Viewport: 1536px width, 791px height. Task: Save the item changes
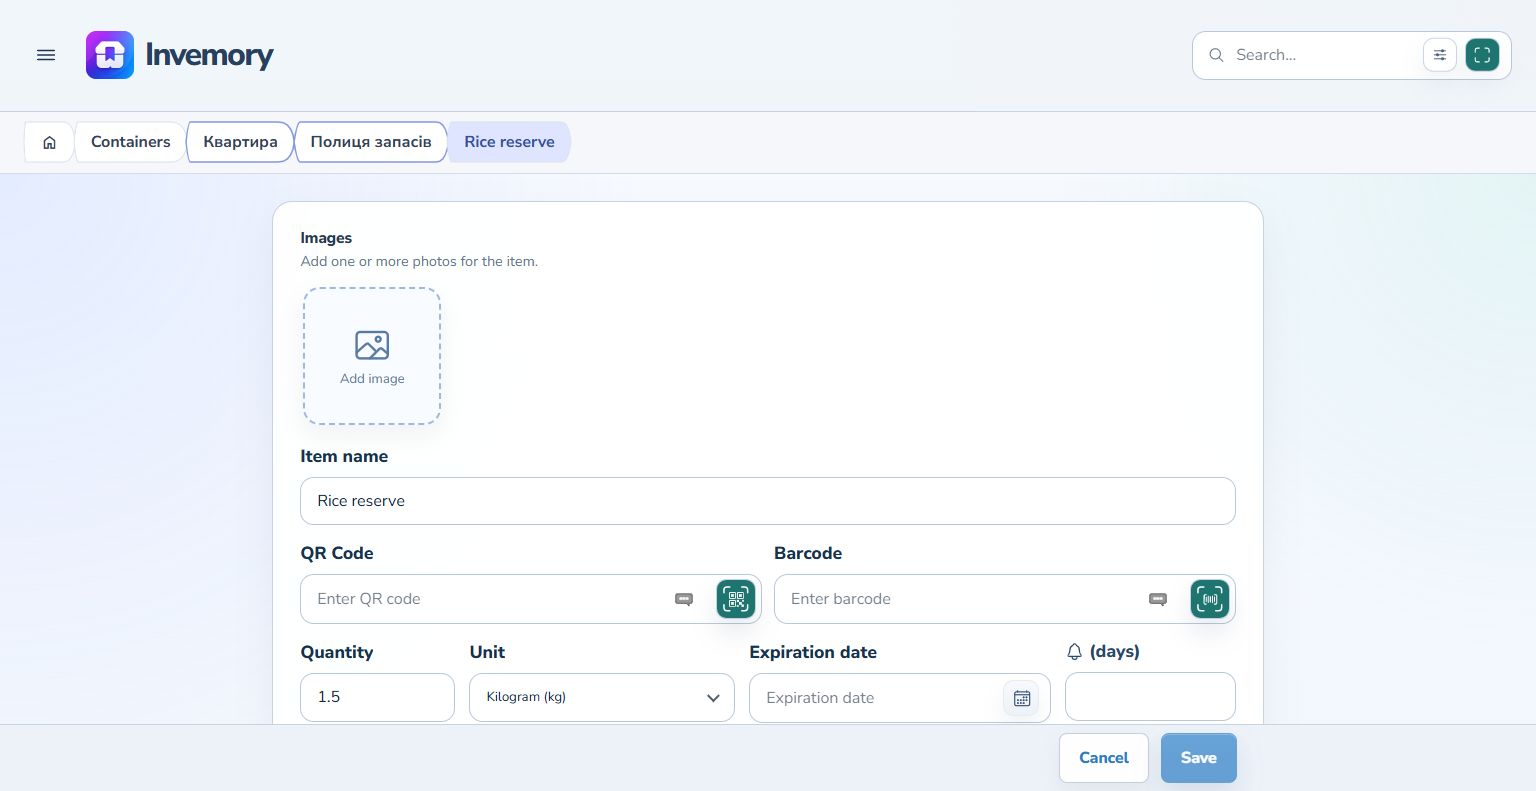click(x=1199, y=758)
